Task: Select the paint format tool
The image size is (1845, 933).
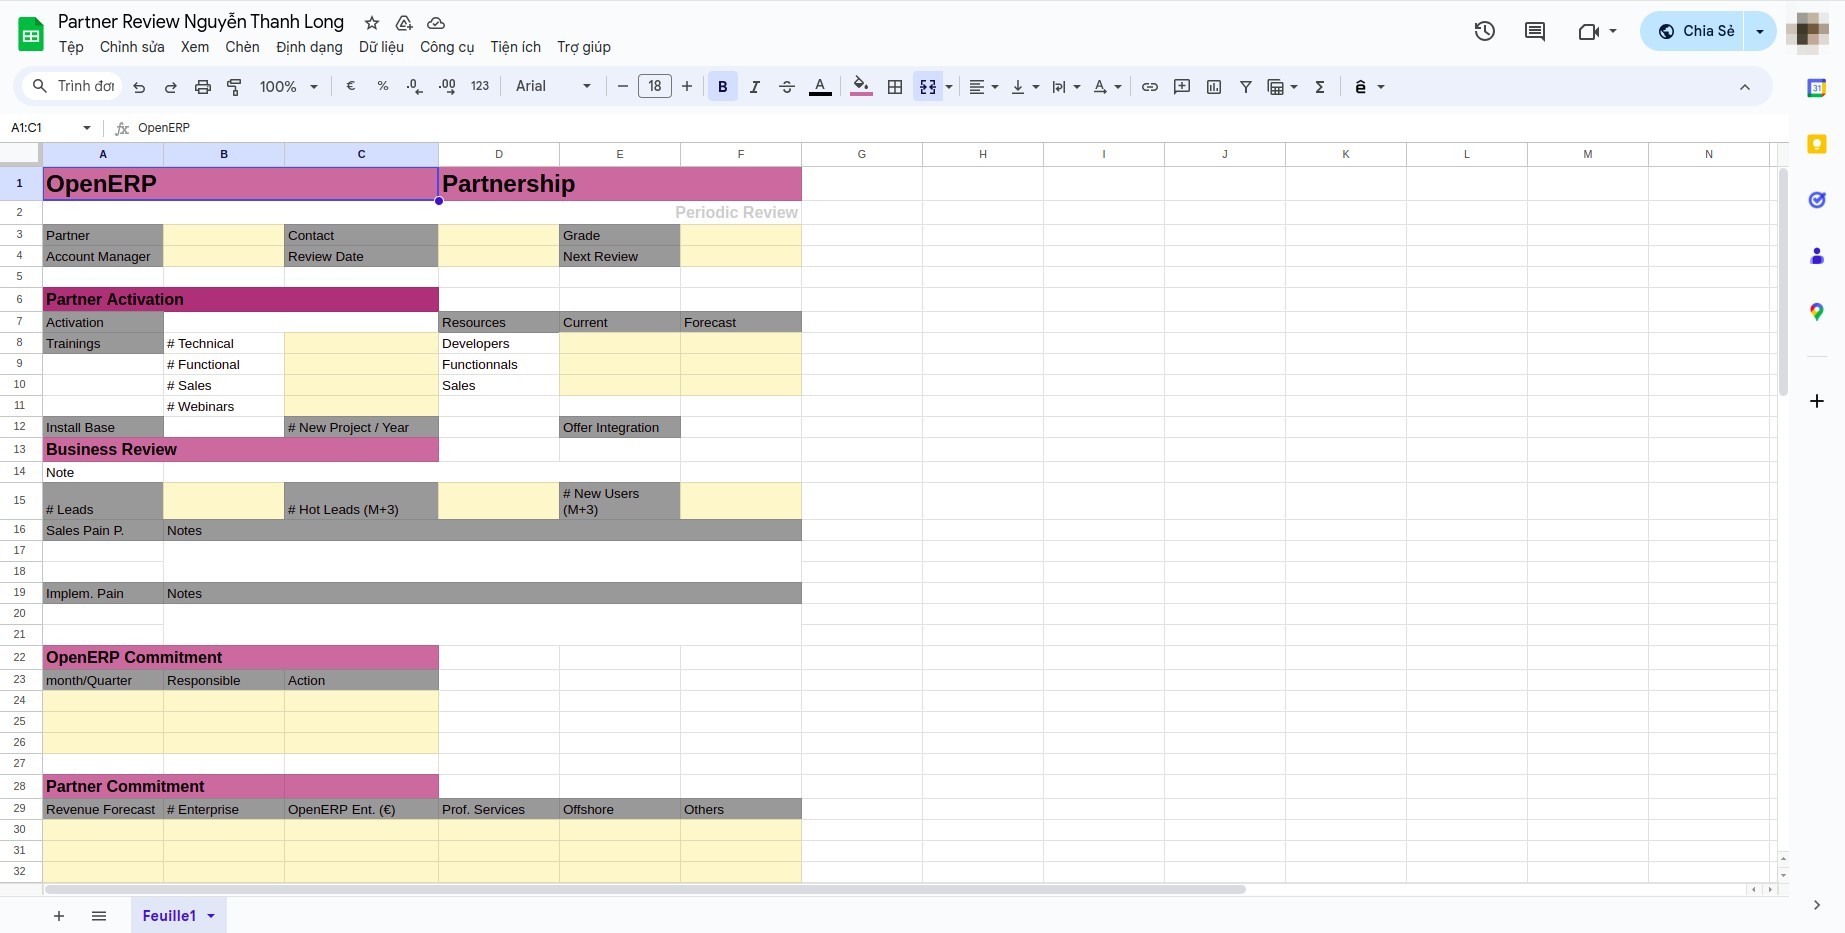Action: (x=235, y=87)
